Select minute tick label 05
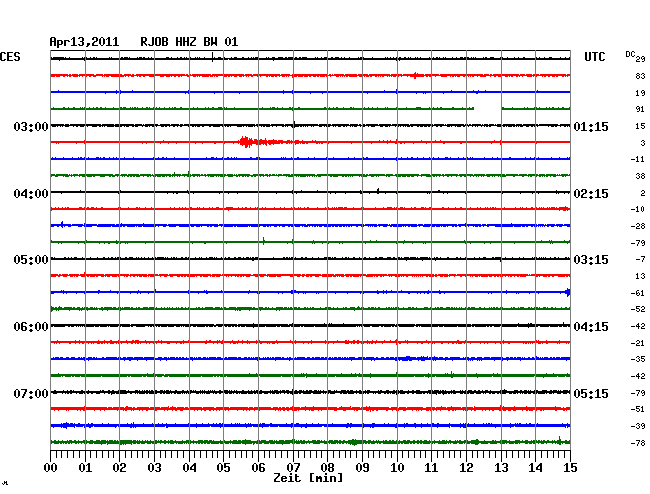 pos(223,467)
